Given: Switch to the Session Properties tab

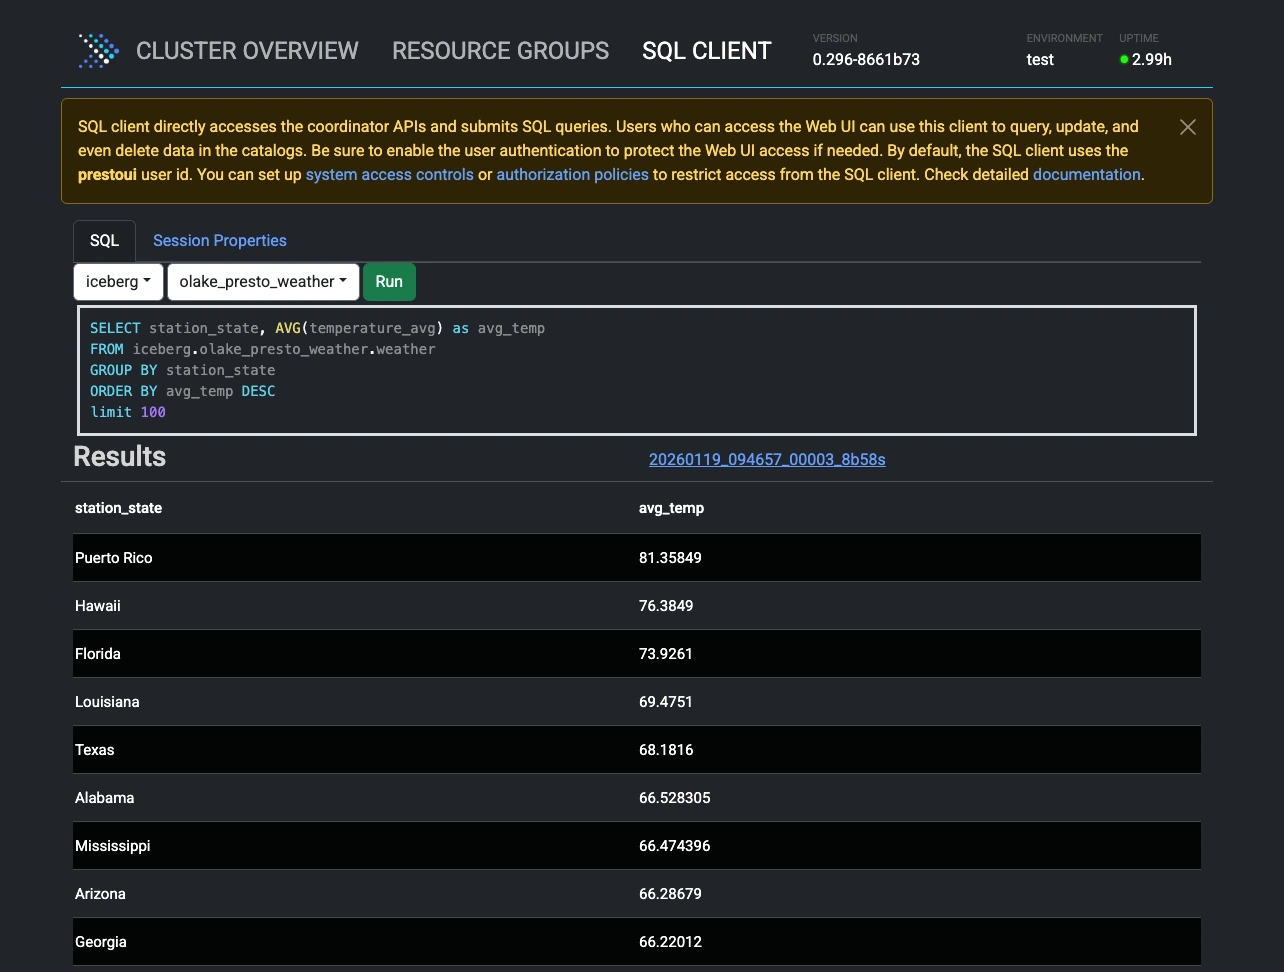Looking at the screenshot, I should point(219,241).
